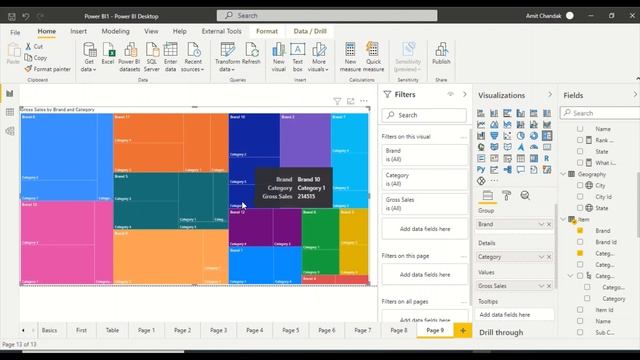640x360 pixels.
Task: Click the Publish button
Action: [441, 54]
